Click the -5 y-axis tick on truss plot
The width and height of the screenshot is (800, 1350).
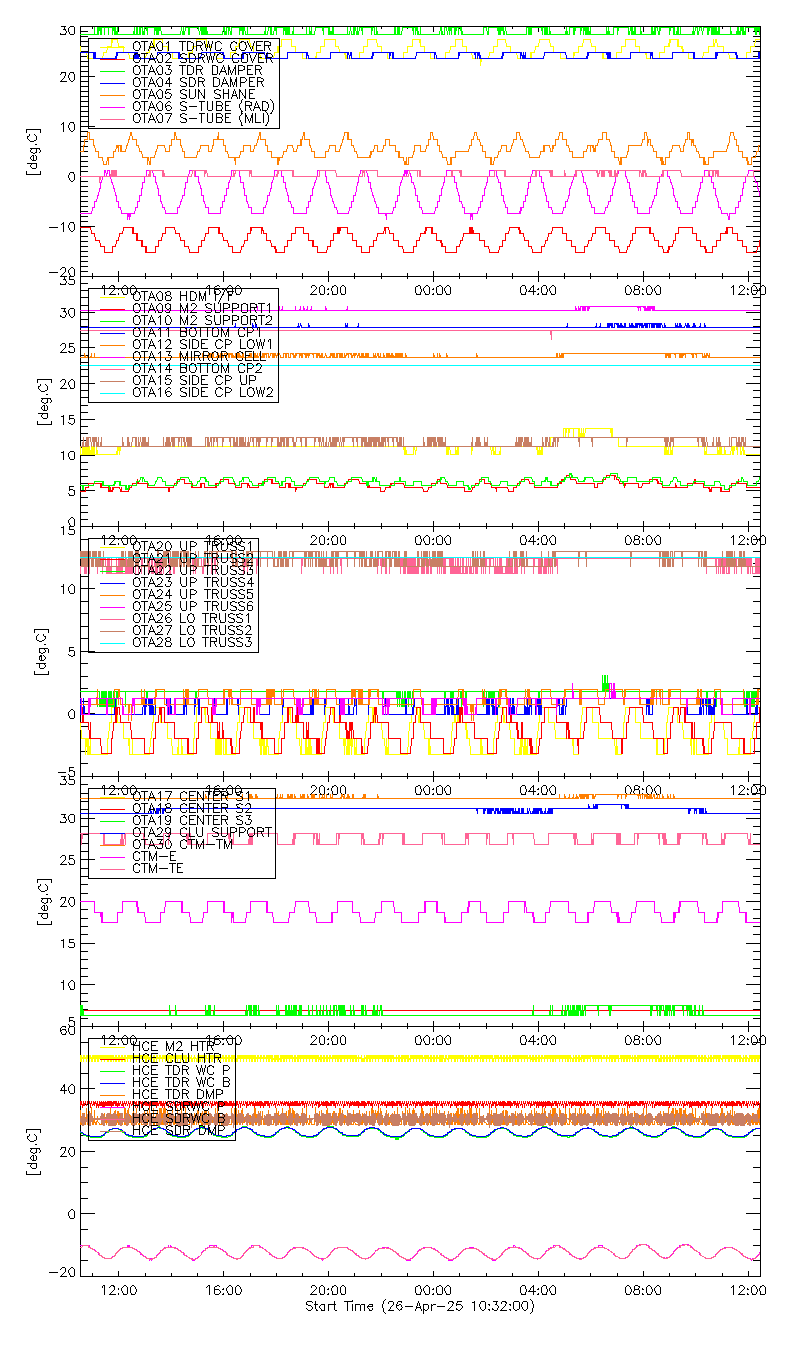(x=68, y=771)
